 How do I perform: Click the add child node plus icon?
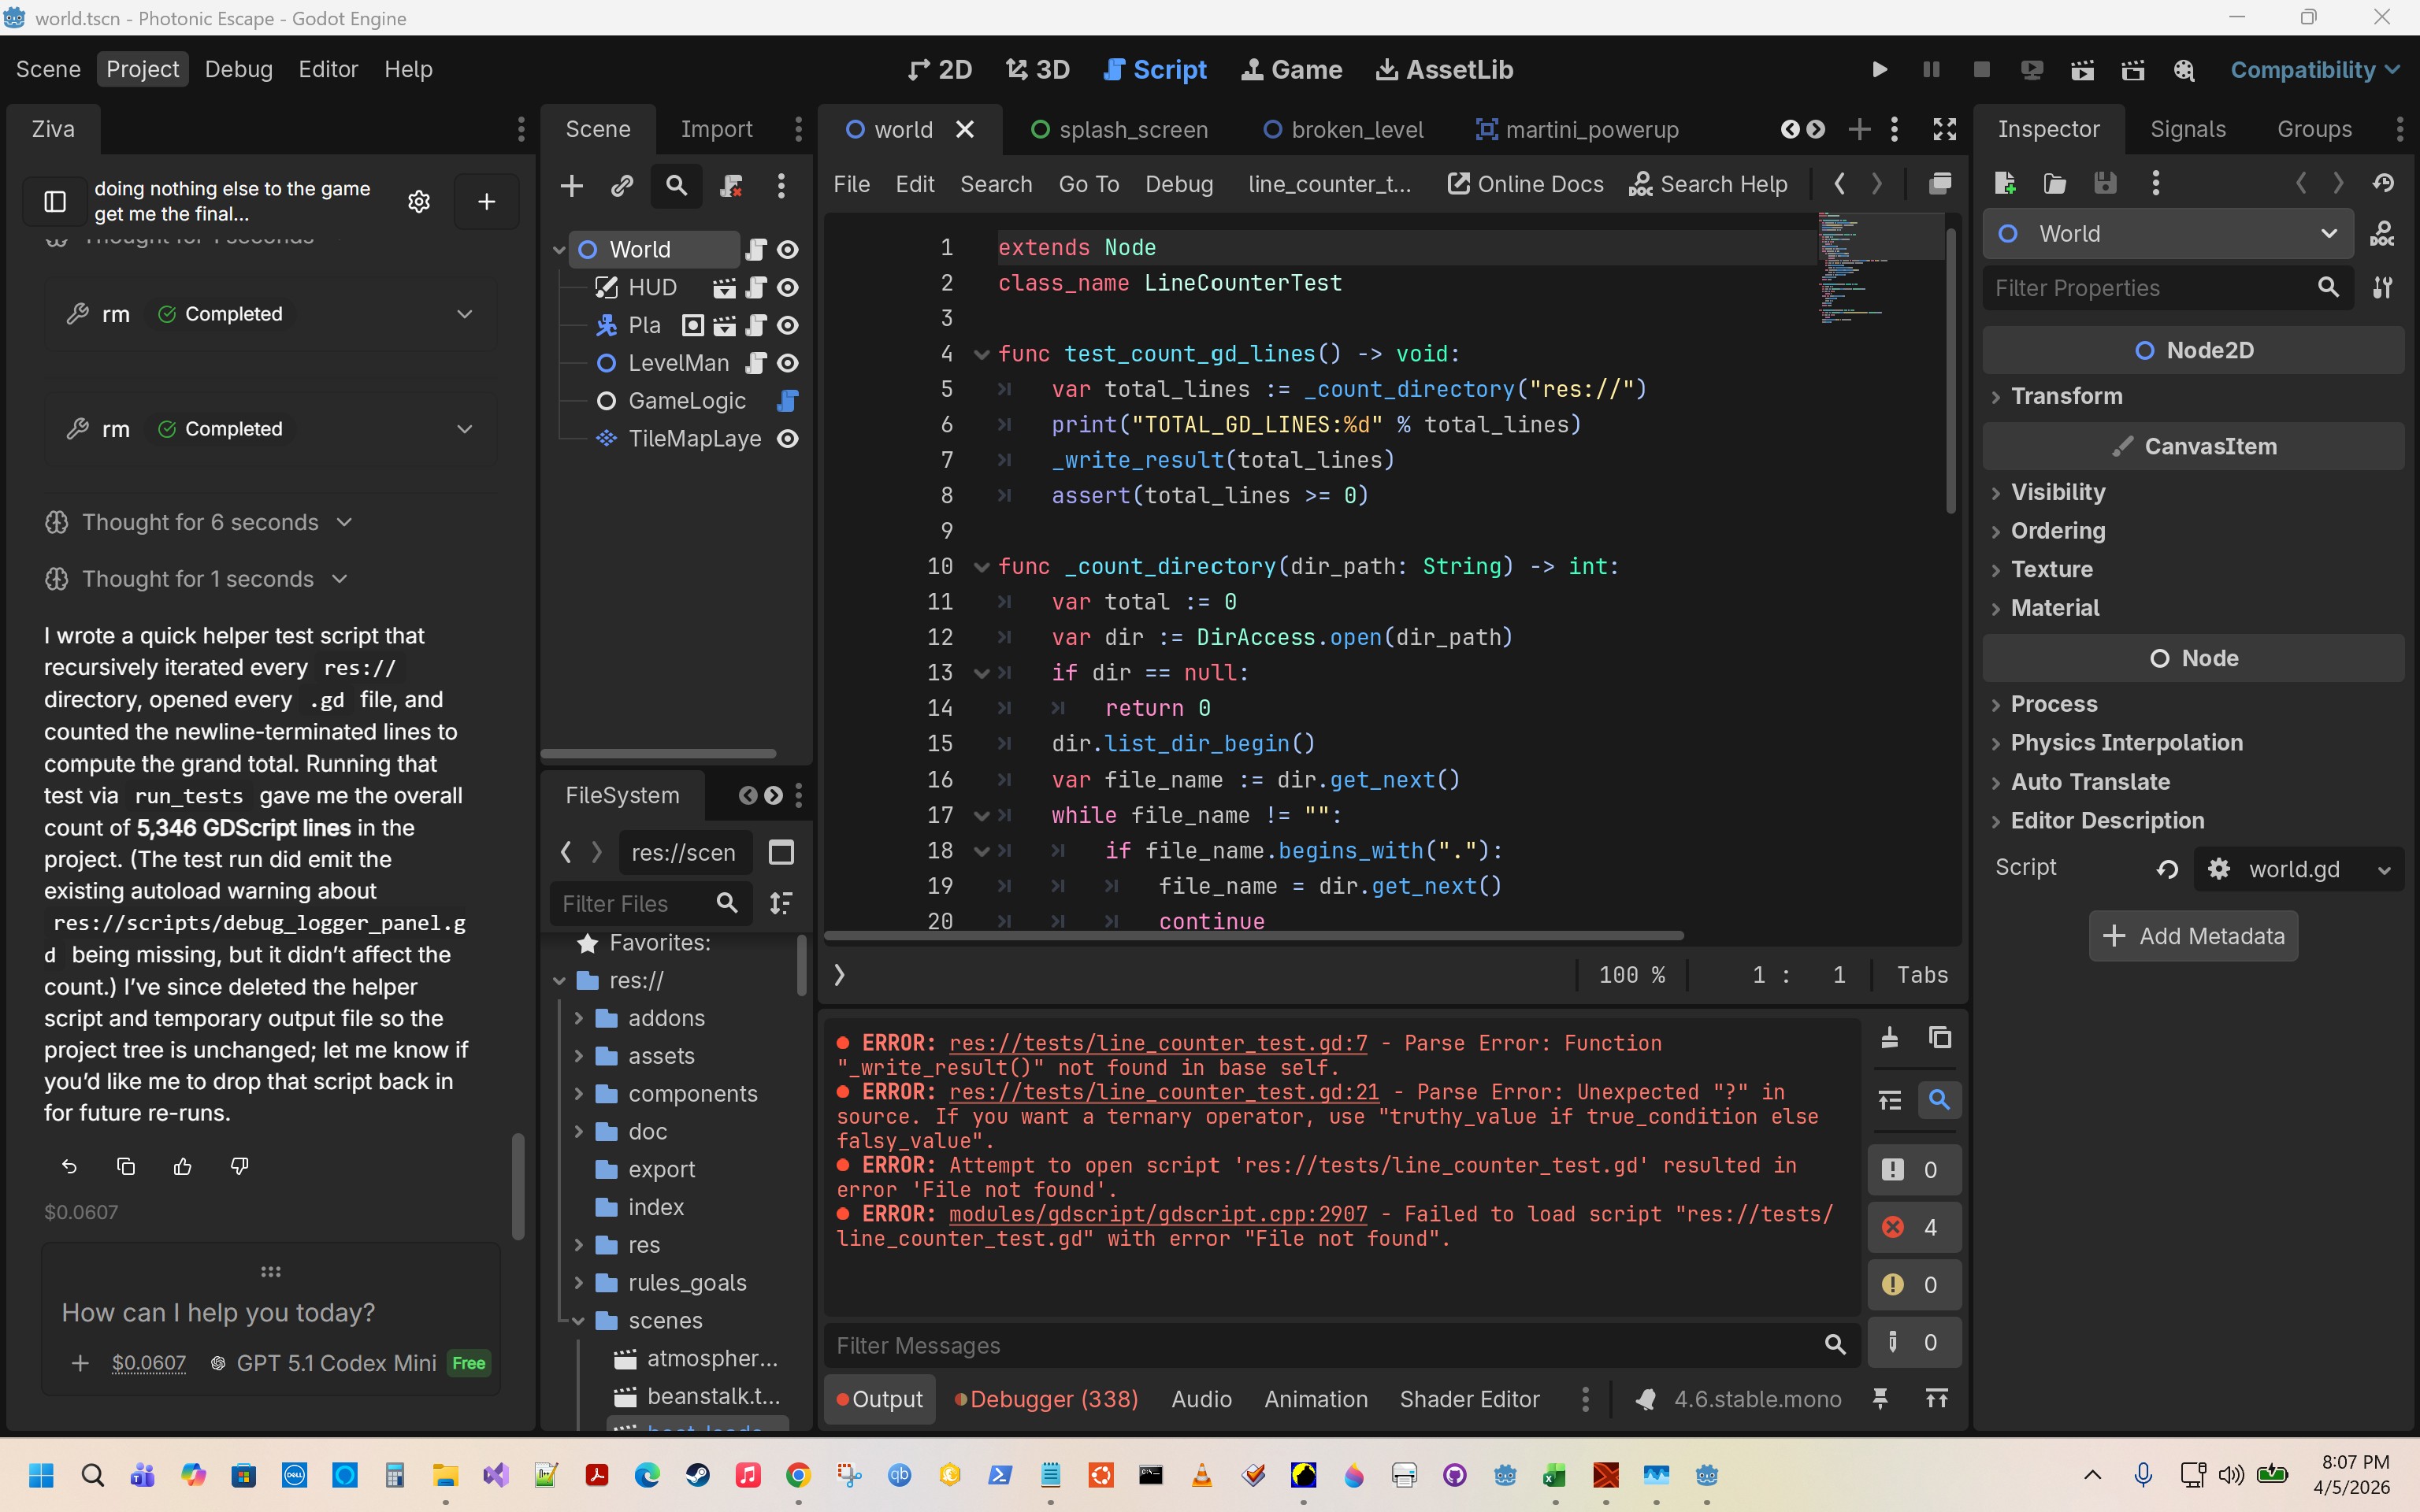(x=572, y=185)
